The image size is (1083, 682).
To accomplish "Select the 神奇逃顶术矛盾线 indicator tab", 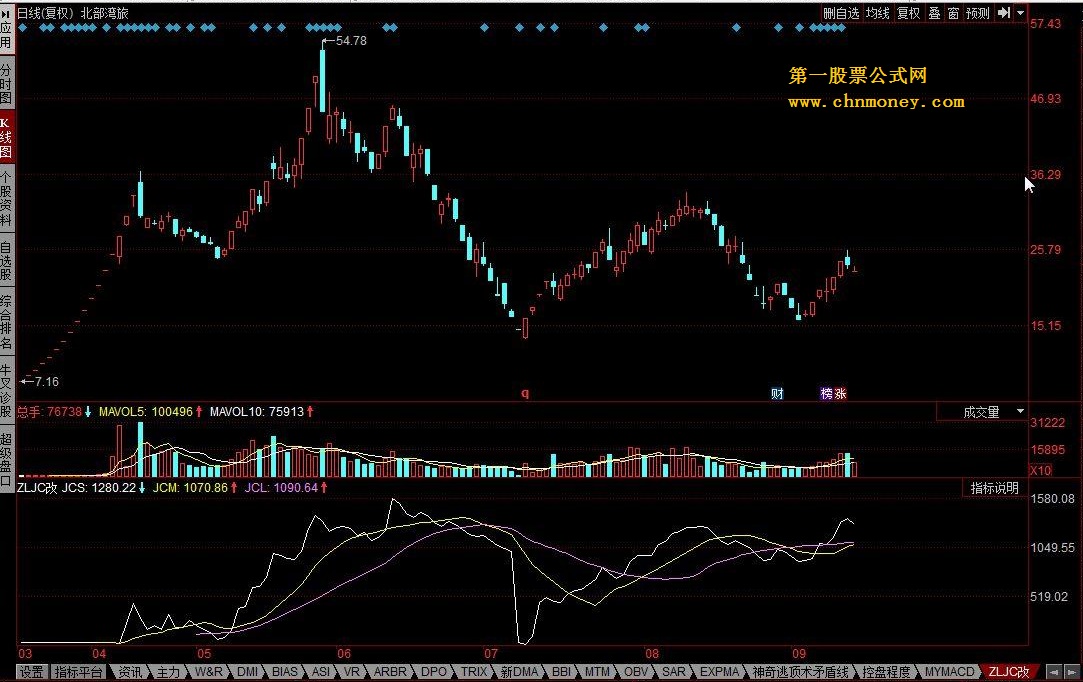I will pyautogui.click(x=801, y=672).
